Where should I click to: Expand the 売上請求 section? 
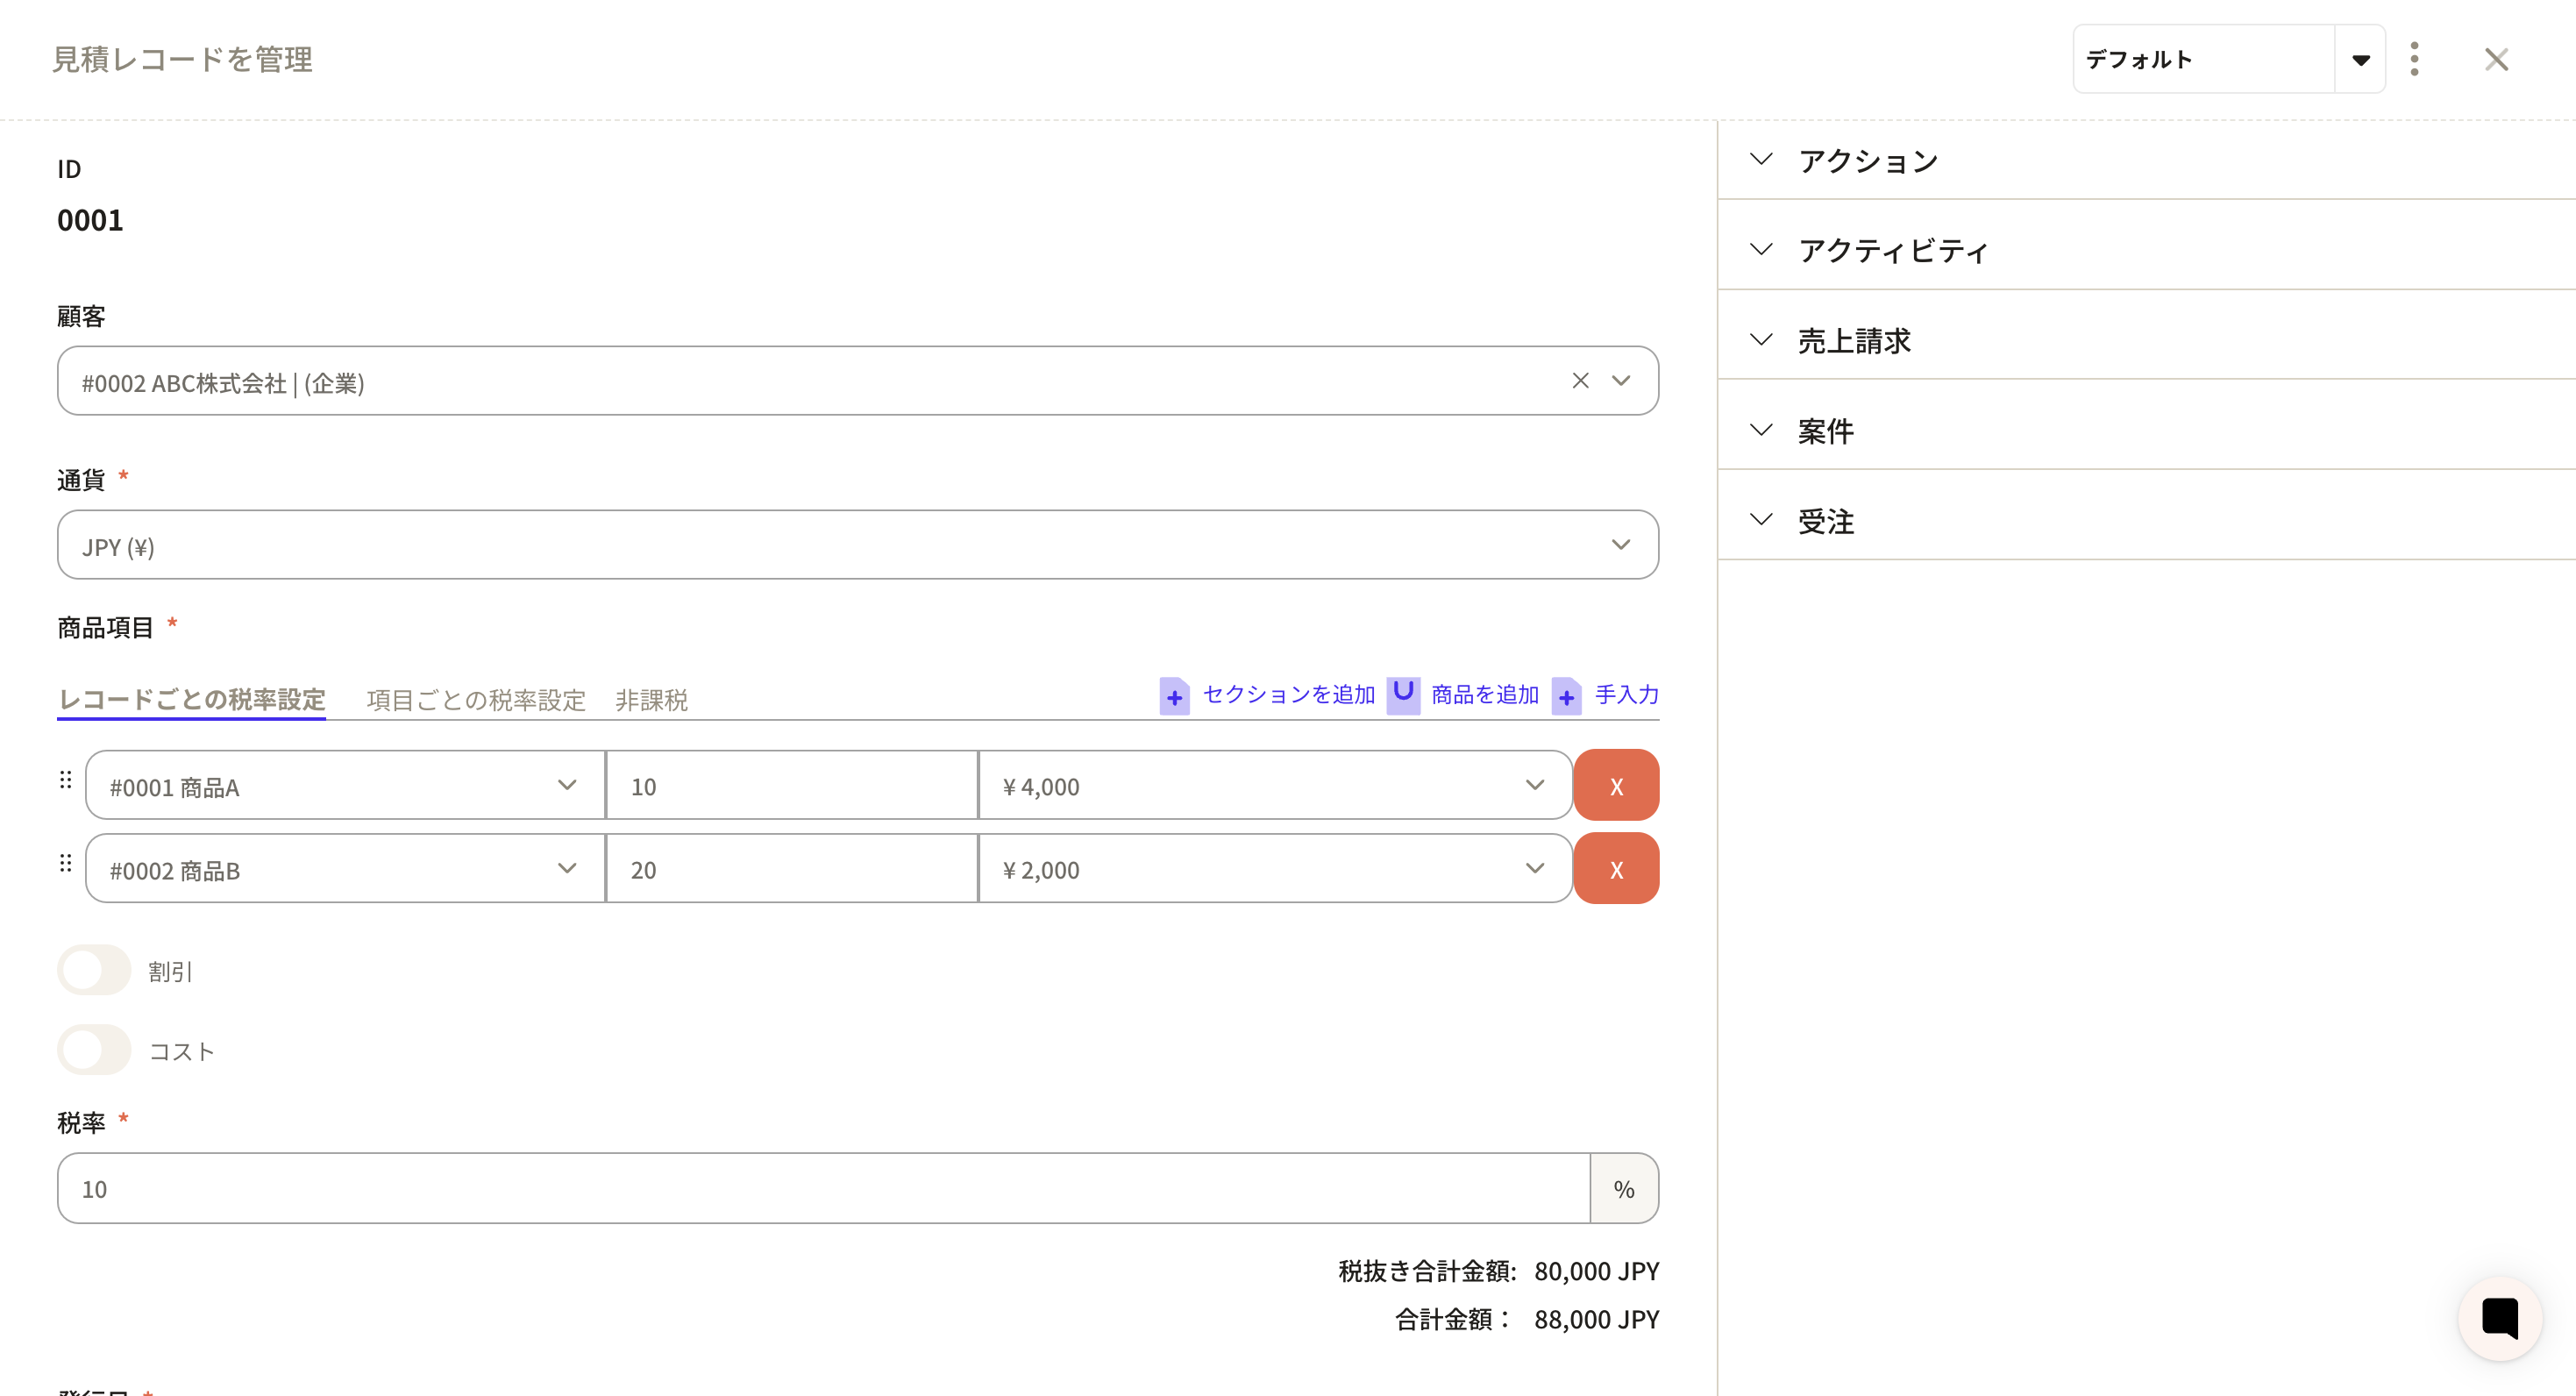pyautogui.click(x=1854, y=341)
